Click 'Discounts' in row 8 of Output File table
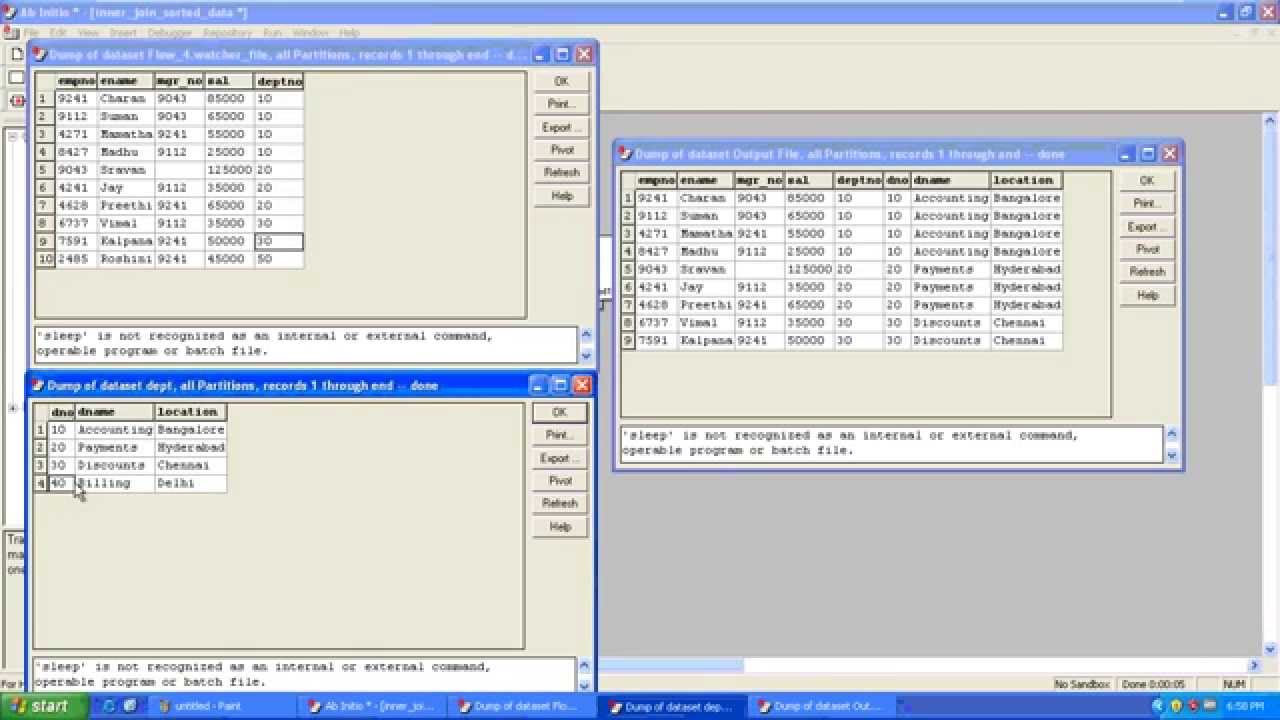Viewport: 1280px width, 720px height. coord(950,323)
